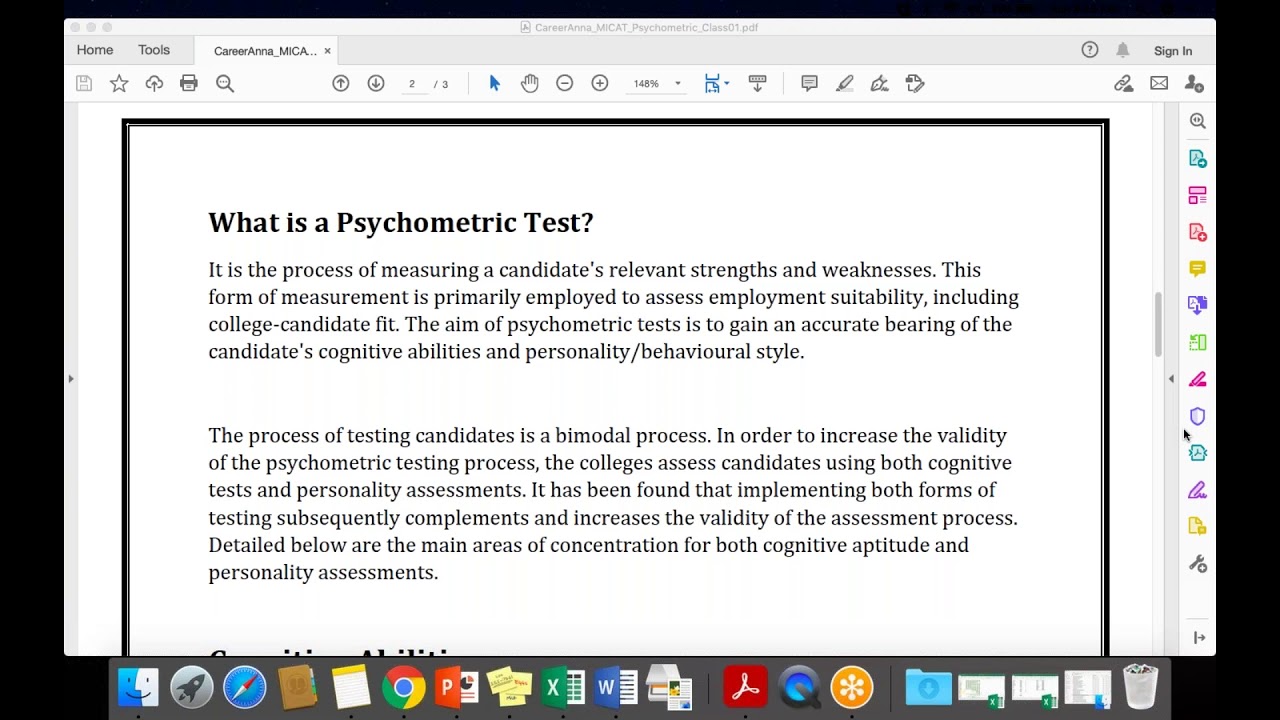Open the Comment tool in the right pane
Image resolution: width=1280 pixels, height=720 pixels.
point(1198,269)
